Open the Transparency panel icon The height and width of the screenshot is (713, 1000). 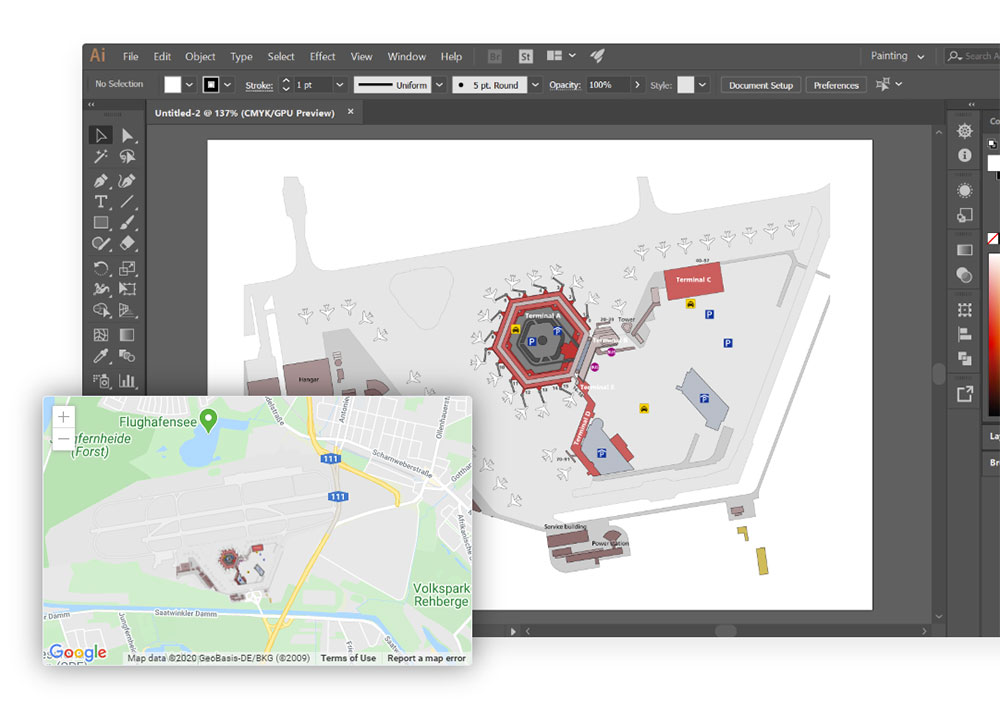point(964,275)
